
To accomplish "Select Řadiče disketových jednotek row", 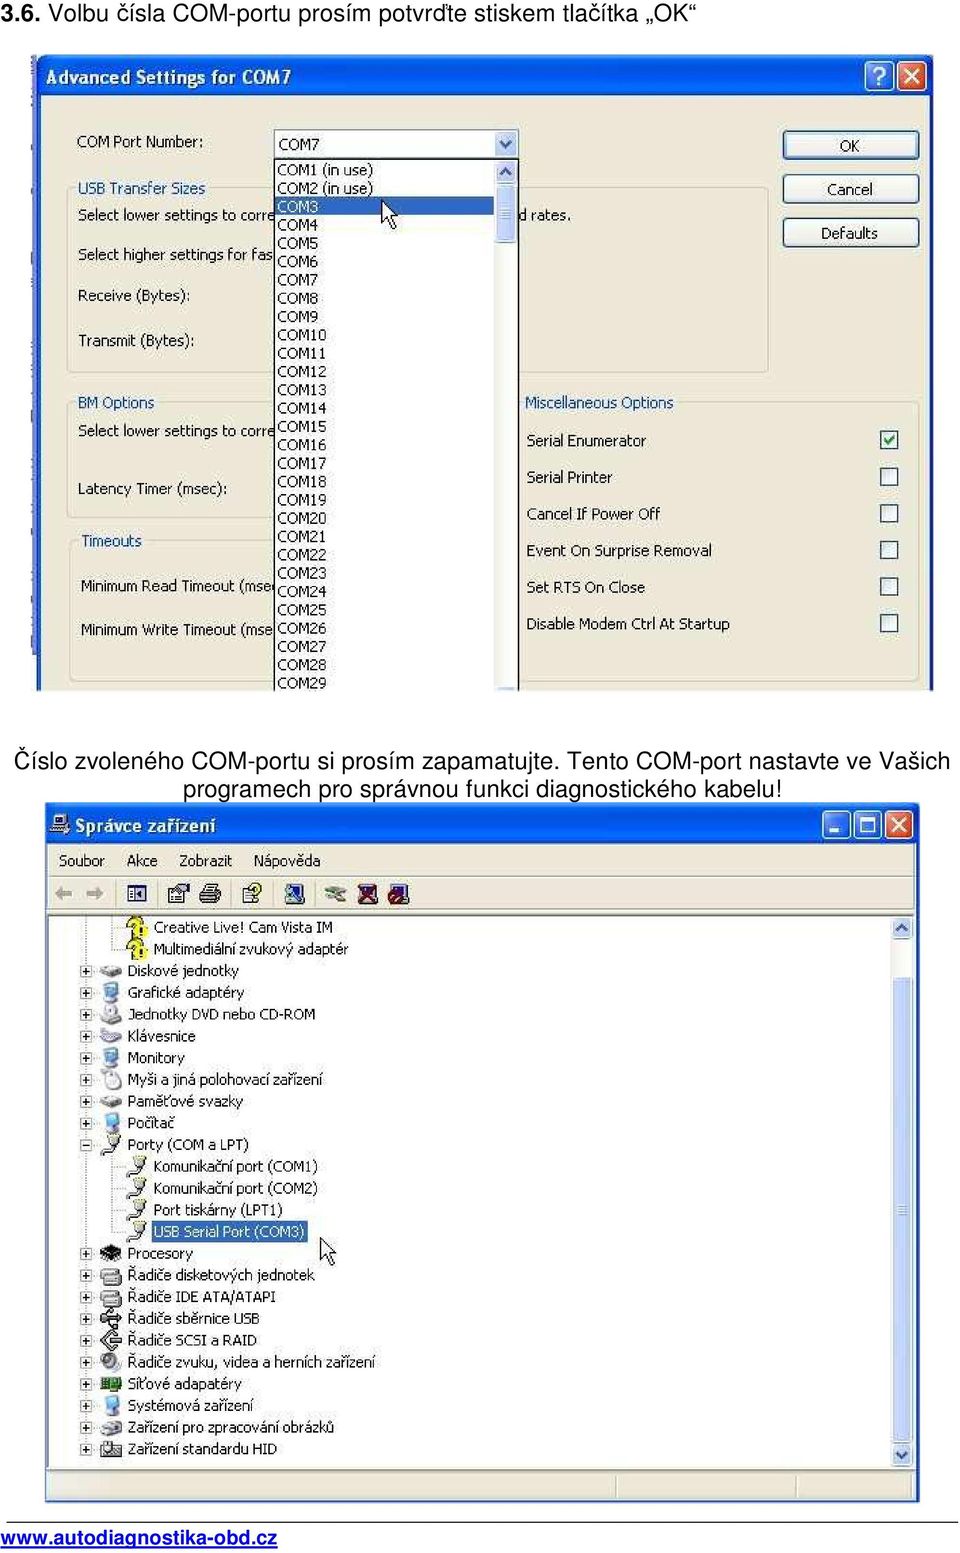I will tap(220, 1275).
